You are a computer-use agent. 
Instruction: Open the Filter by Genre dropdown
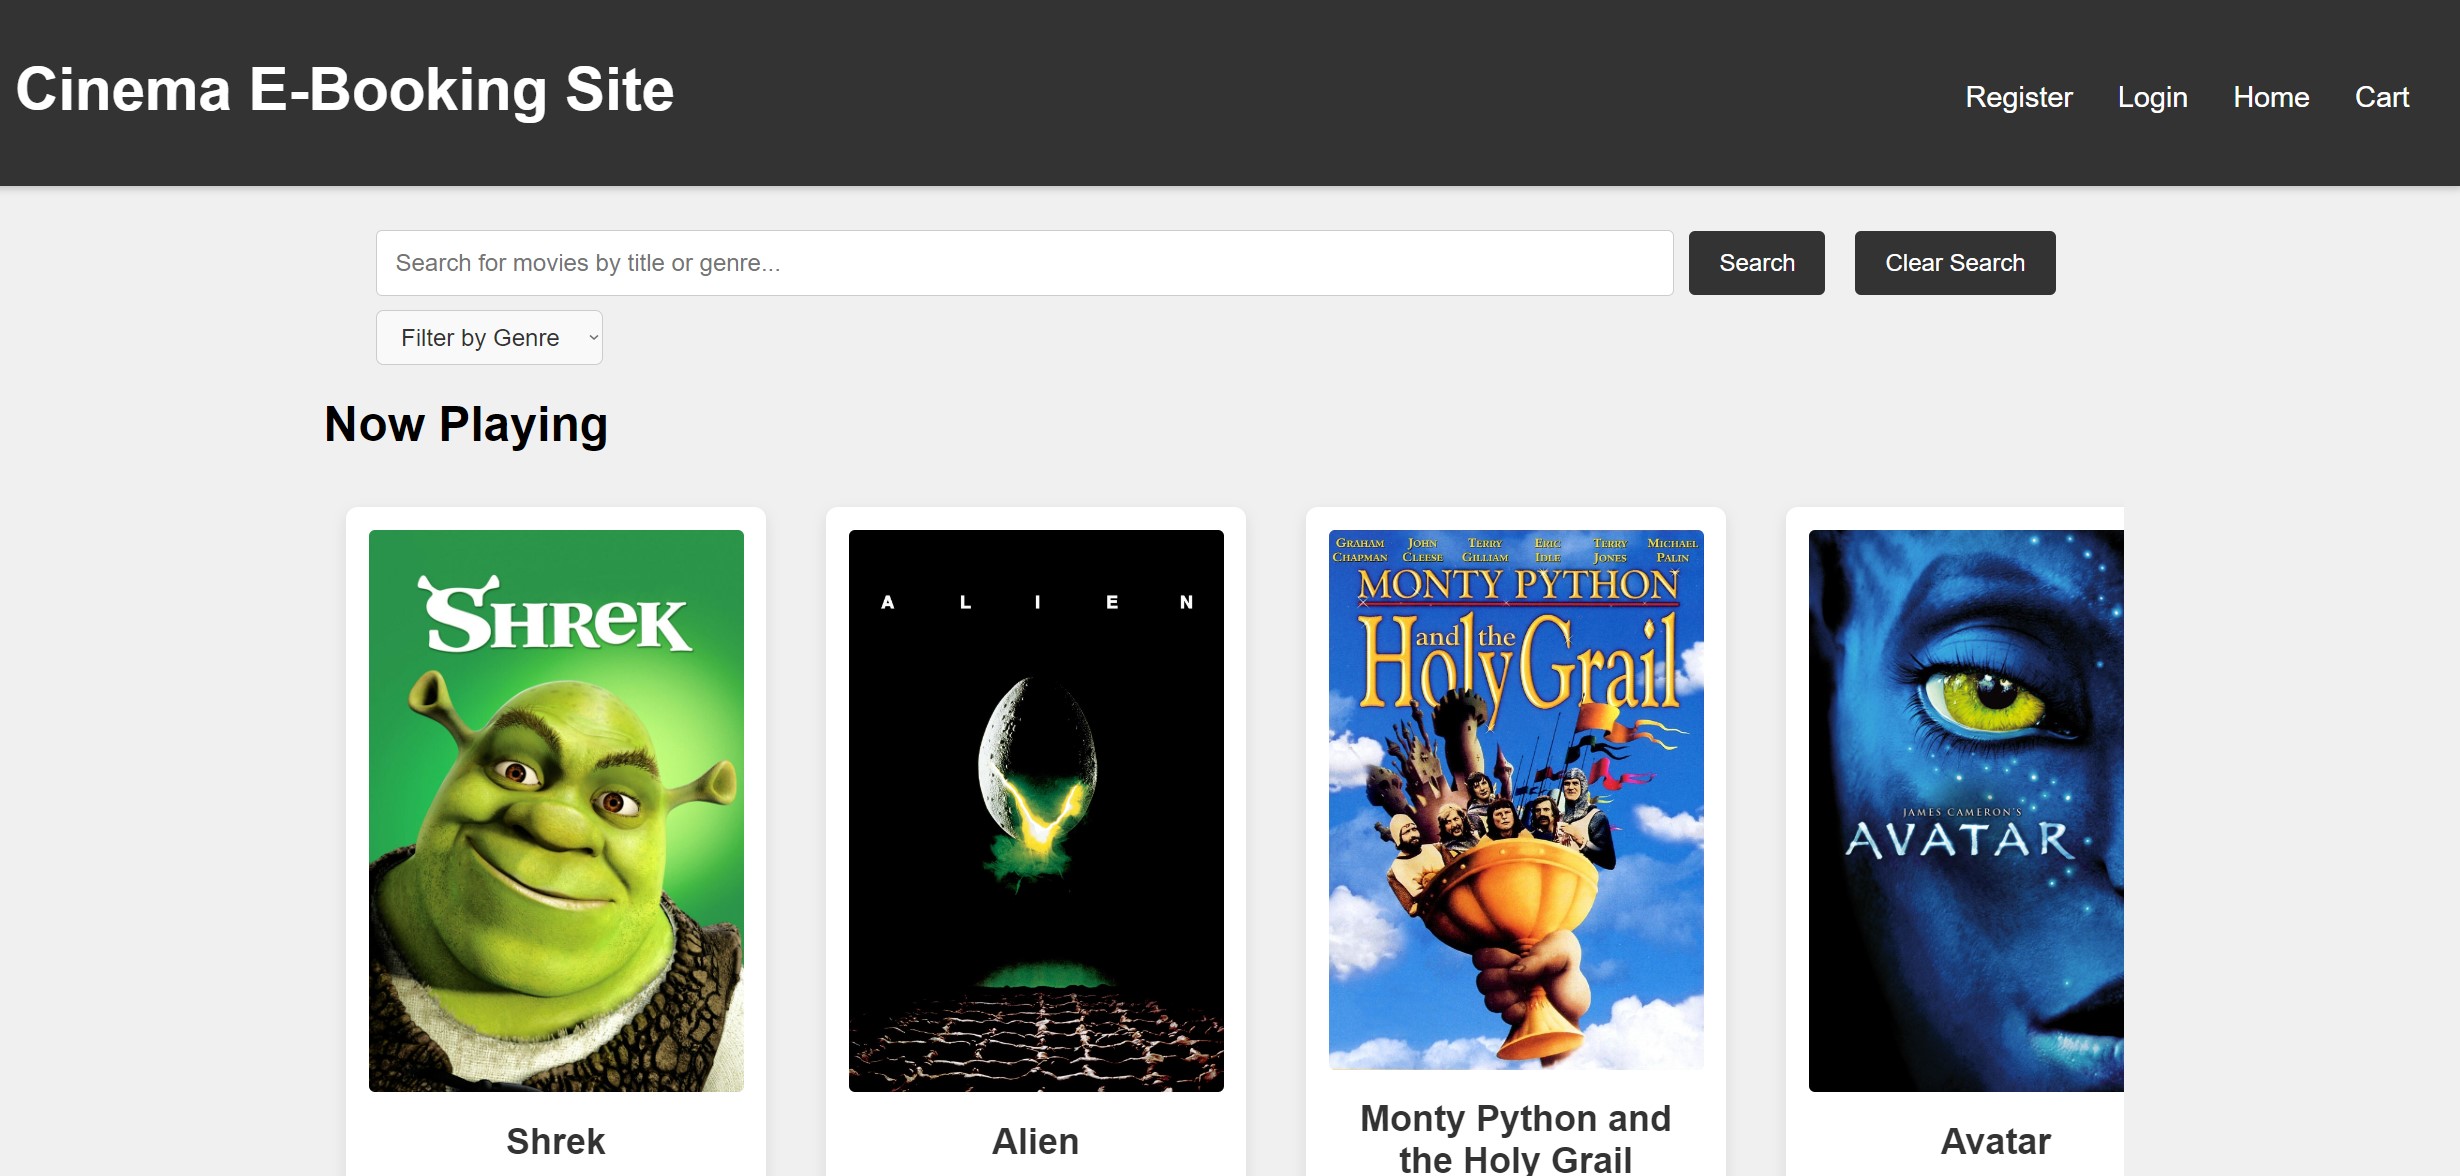pos(489,337)
